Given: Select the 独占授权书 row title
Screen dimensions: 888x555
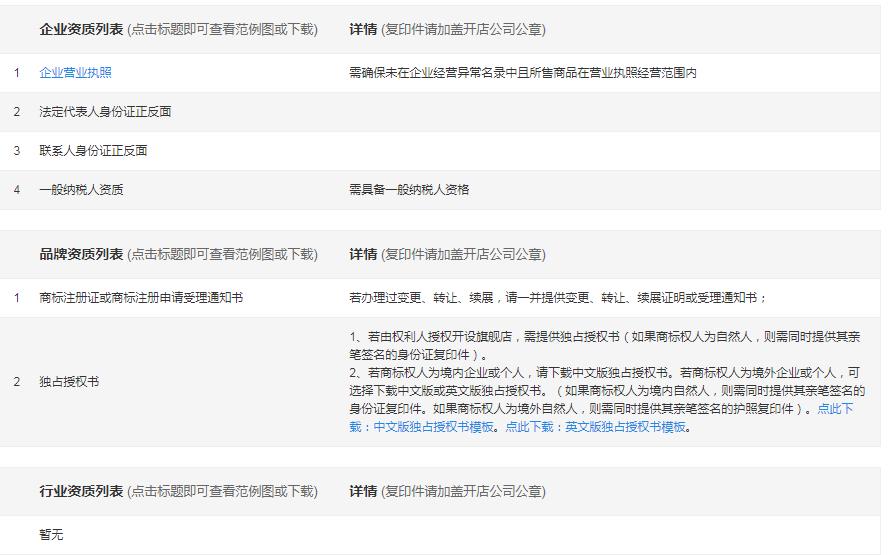Looking at the screenshot, I should click(69, 382).
